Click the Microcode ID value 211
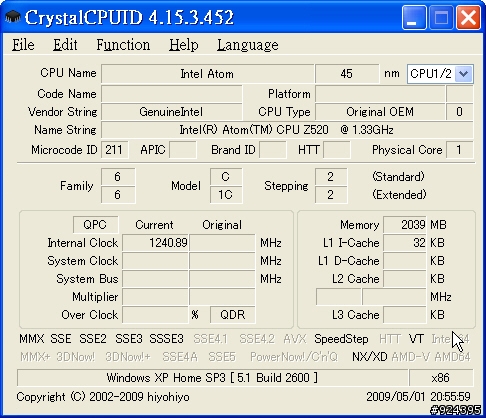The image size is (486, 418). pos(114,150)
